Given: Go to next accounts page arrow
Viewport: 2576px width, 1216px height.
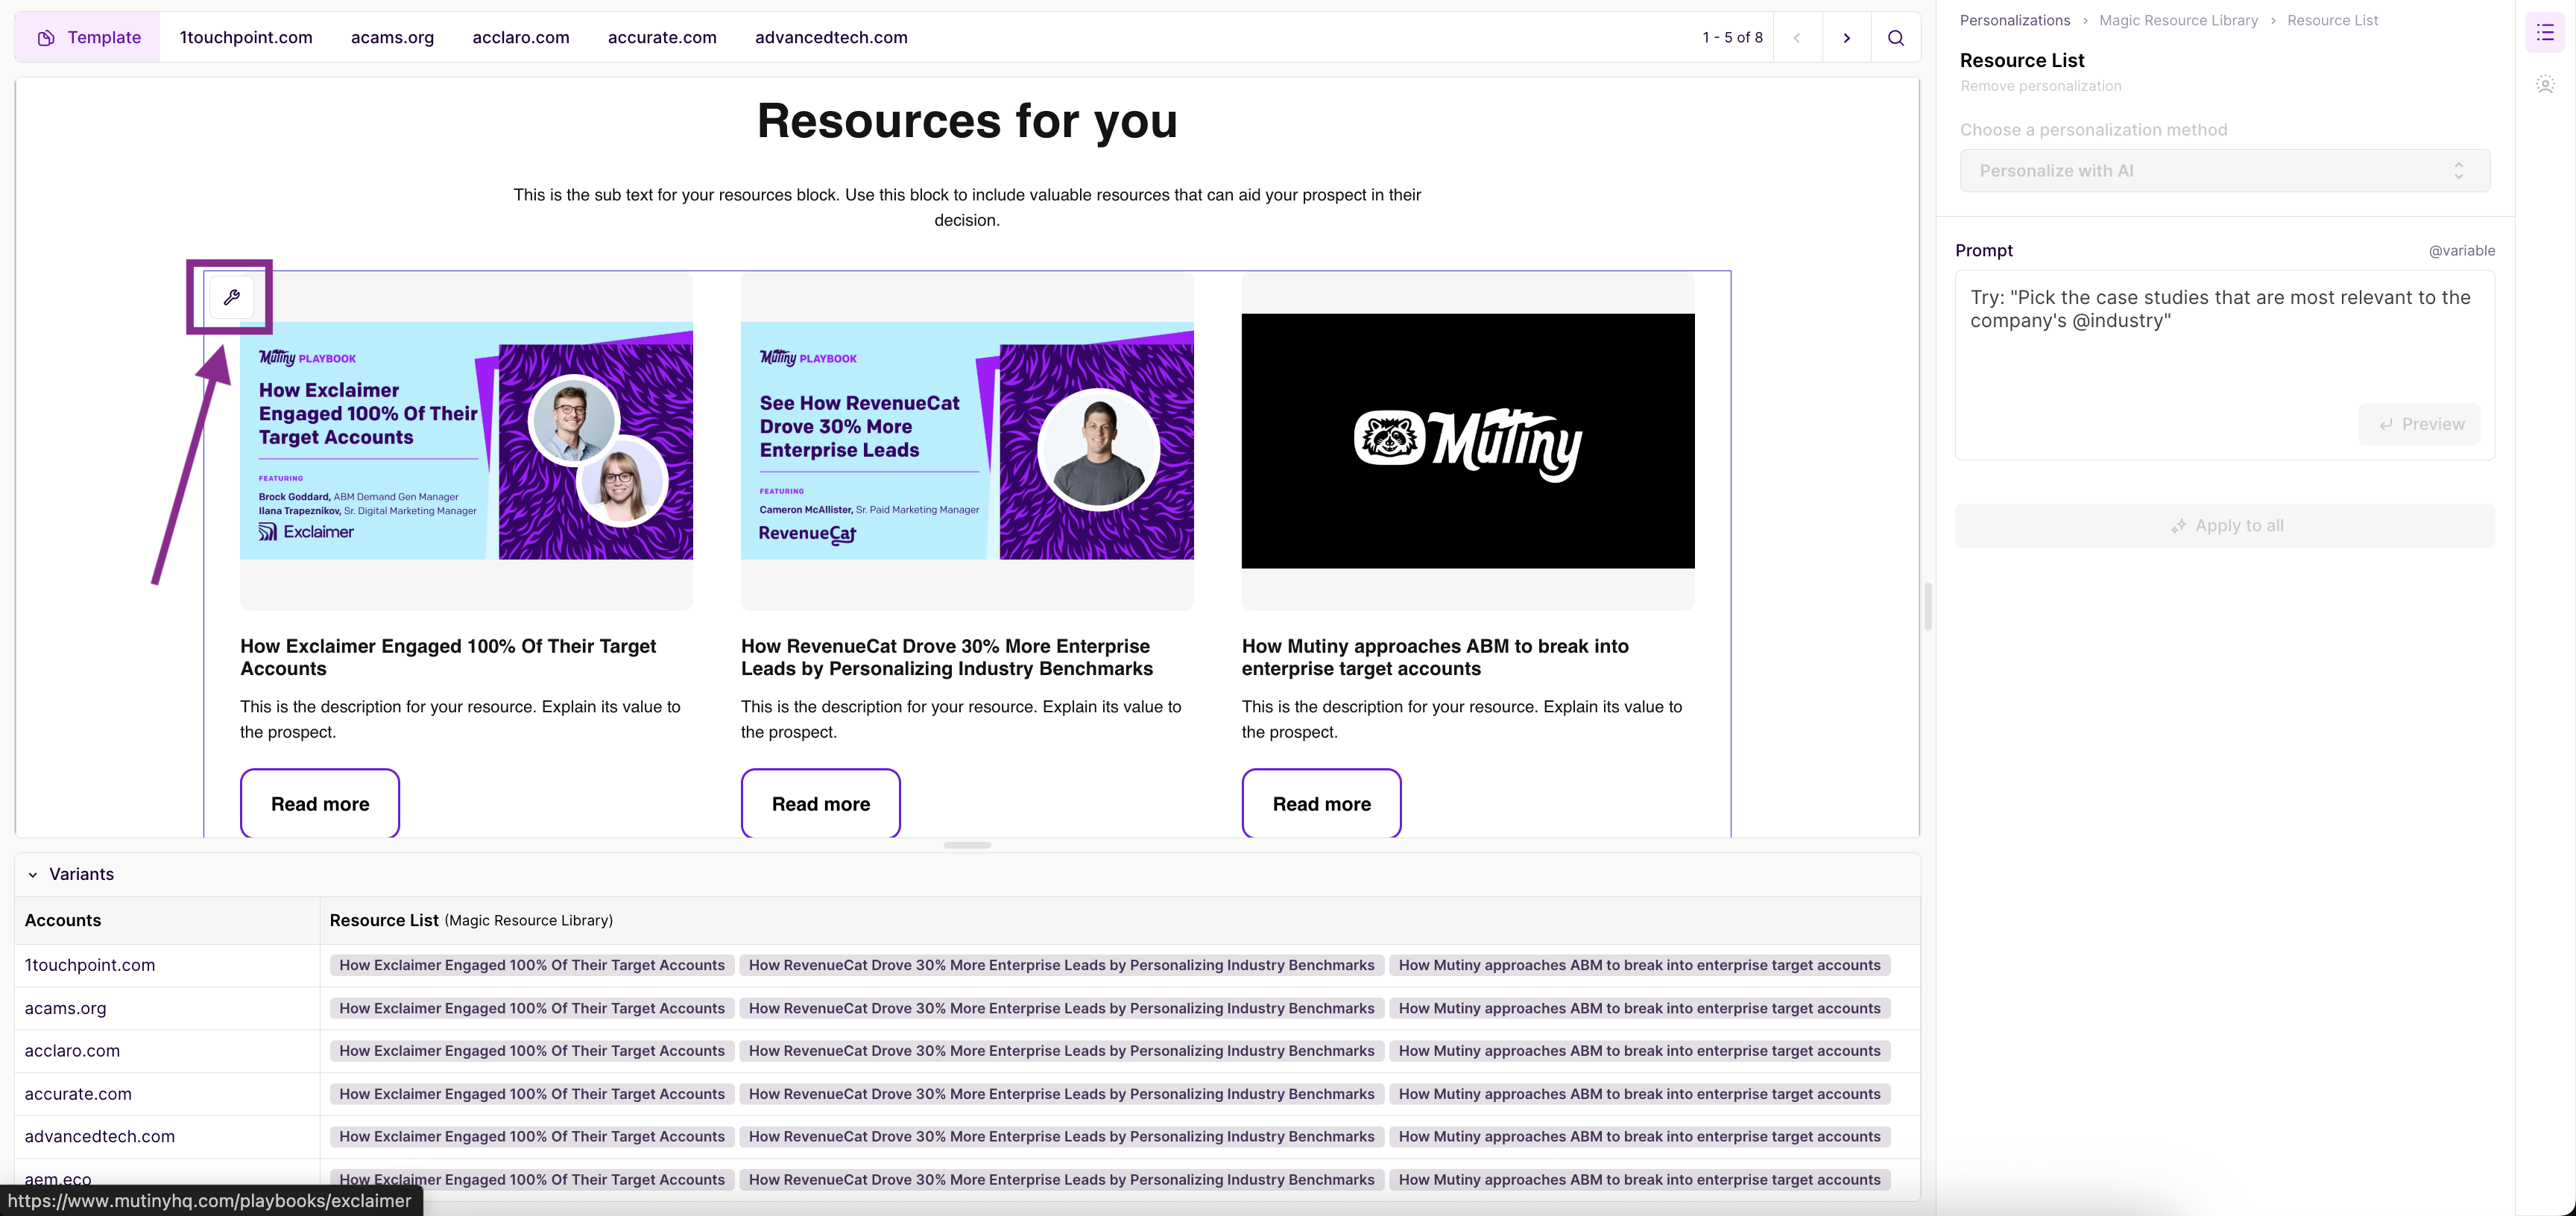Looking at the screenshot, I should pos(1846,38).
